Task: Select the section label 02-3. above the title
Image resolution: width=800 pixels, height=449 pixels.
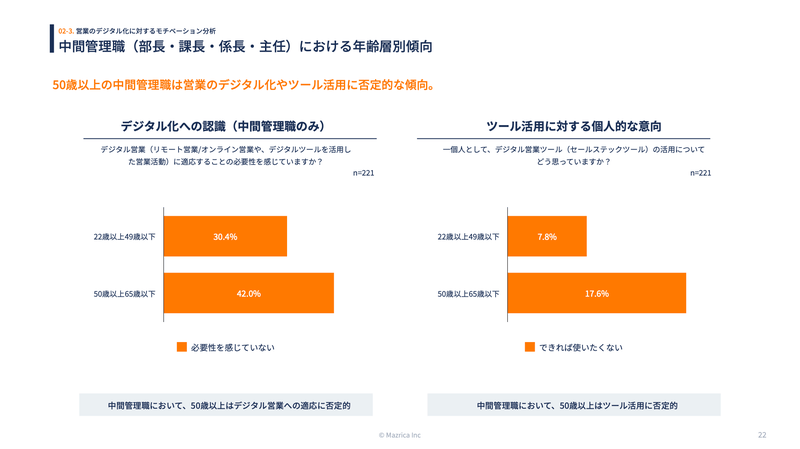Action: point(66,31)
